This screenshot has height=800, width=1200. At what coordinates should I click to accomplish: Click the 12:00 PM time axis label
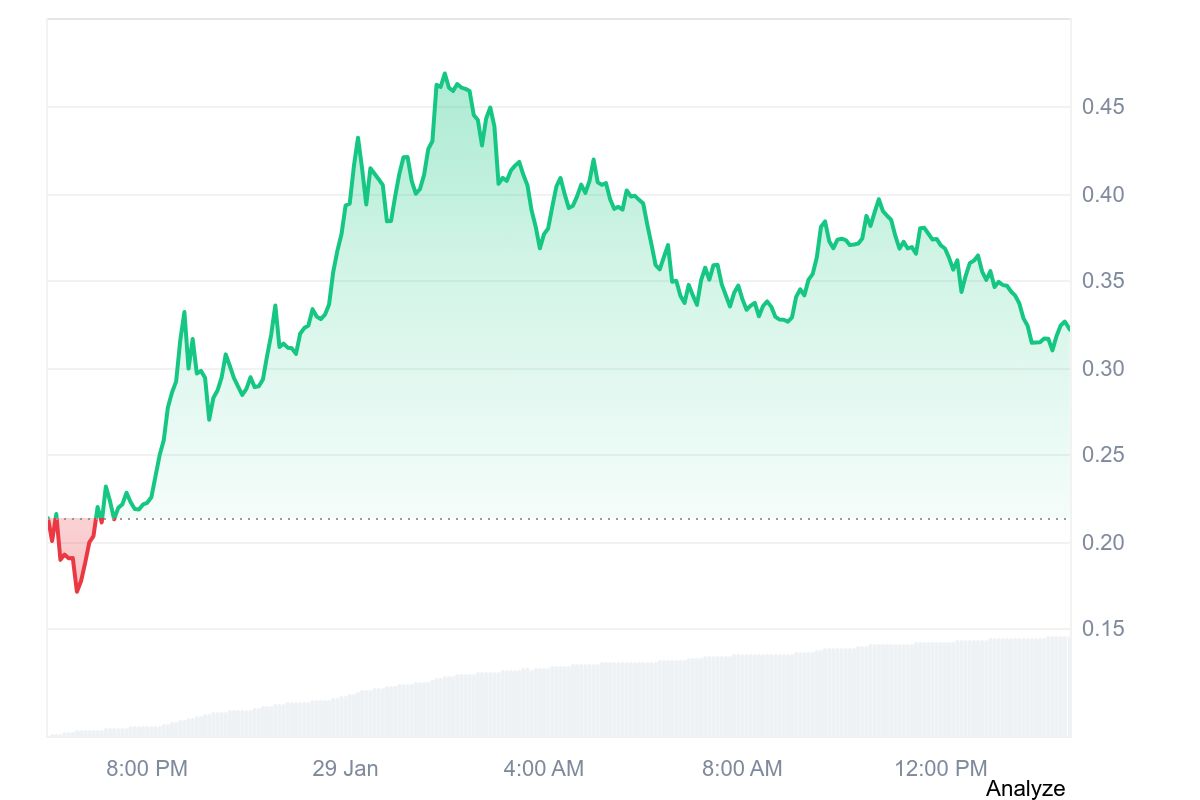pos(940,768)
